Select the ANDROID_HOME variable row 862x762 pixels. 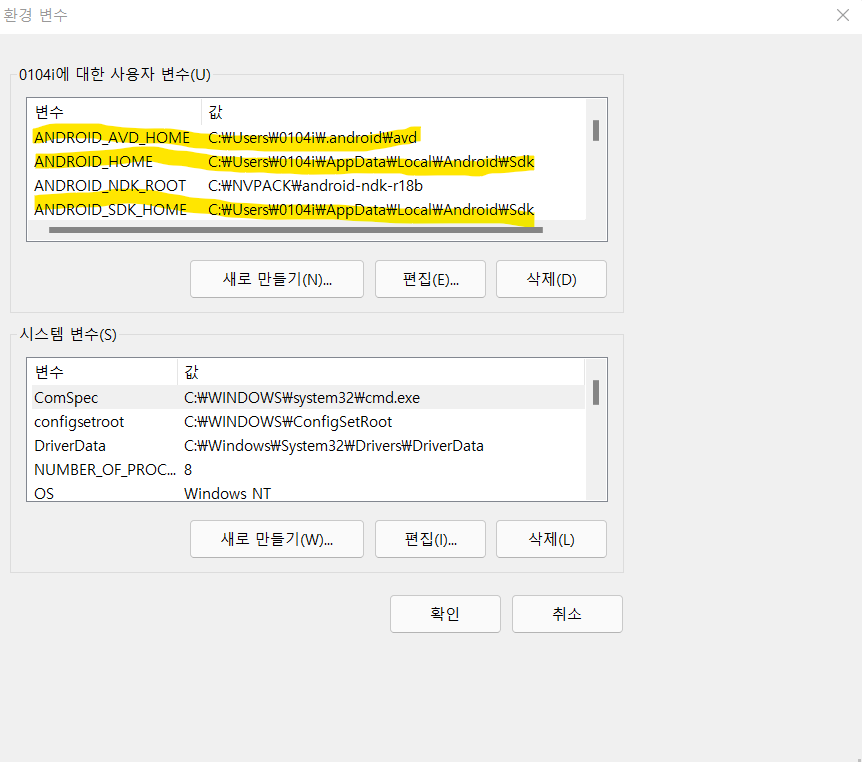[x=307, y=162]
